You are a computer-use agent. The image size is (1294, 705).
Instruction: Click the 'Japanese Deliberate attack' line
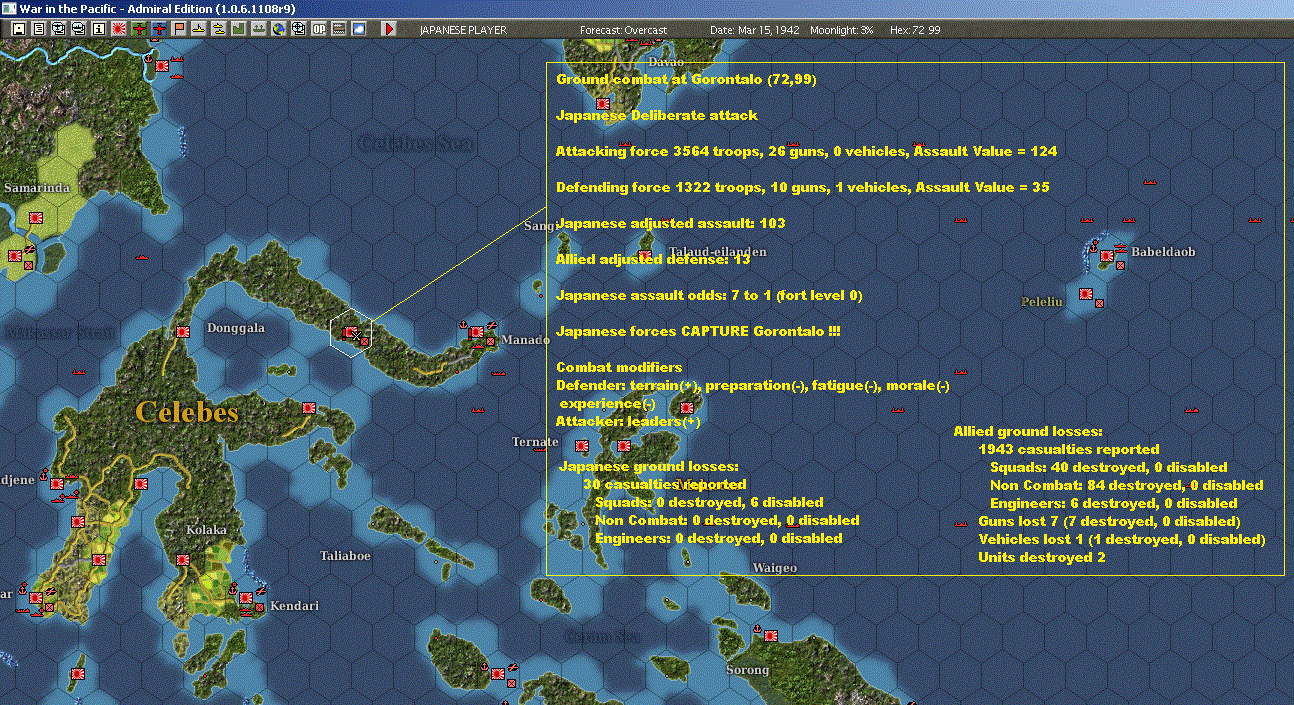(657, 115)
